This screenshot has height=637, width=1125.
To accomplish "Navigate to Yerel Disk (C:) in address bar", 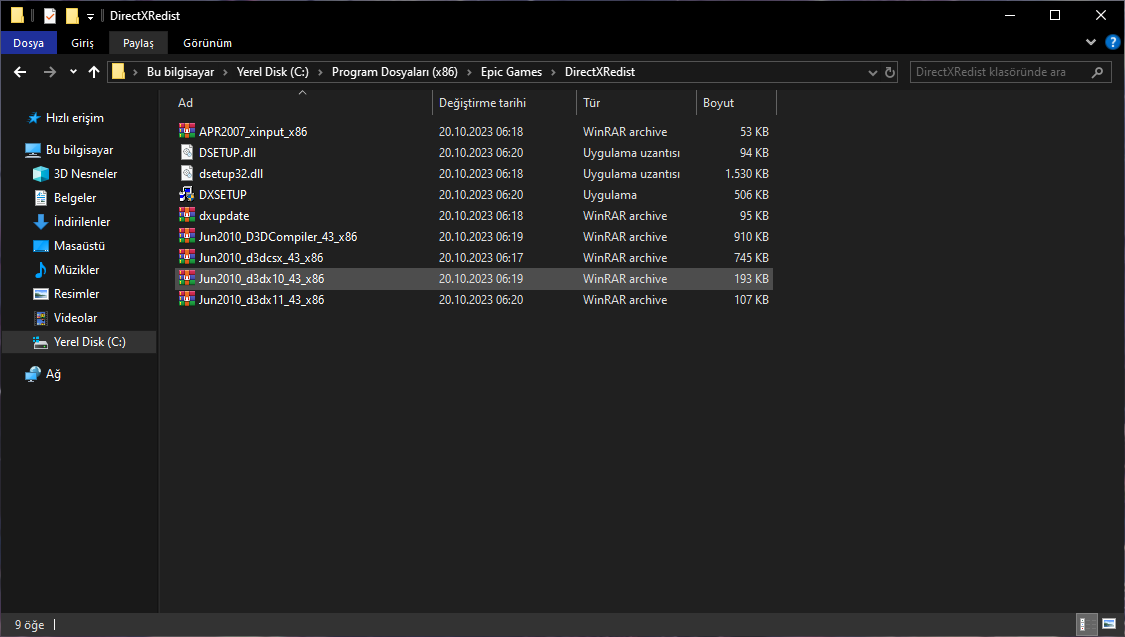I will [273, 72].
